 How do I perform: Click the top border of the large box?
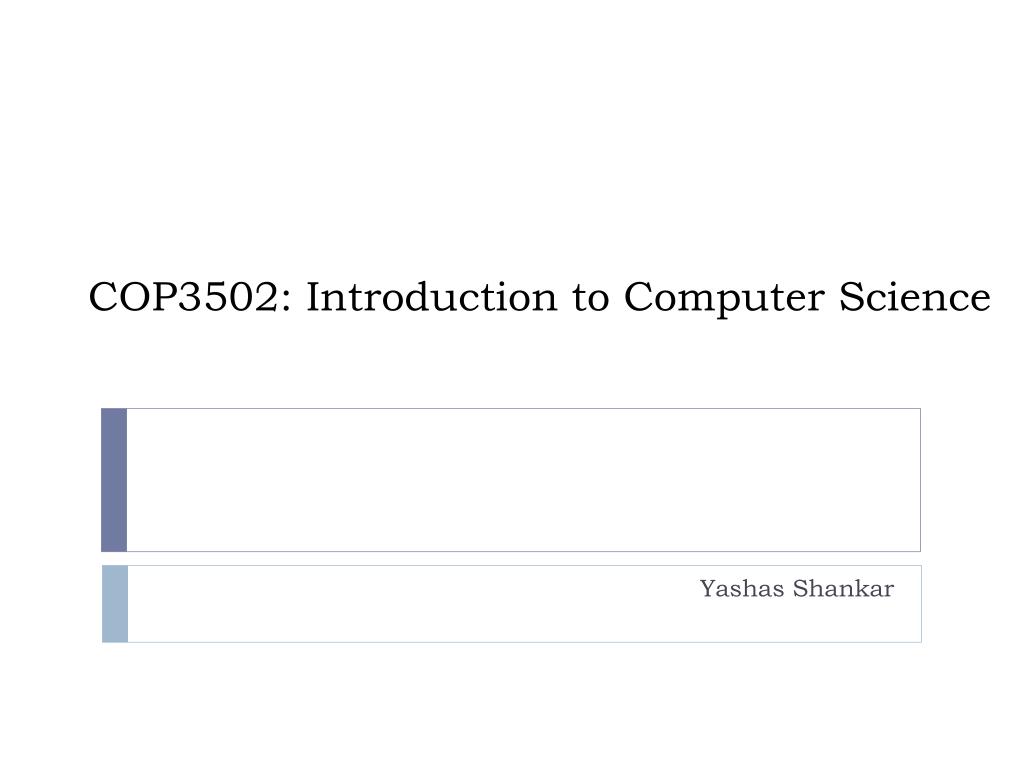tap(524, 408)
